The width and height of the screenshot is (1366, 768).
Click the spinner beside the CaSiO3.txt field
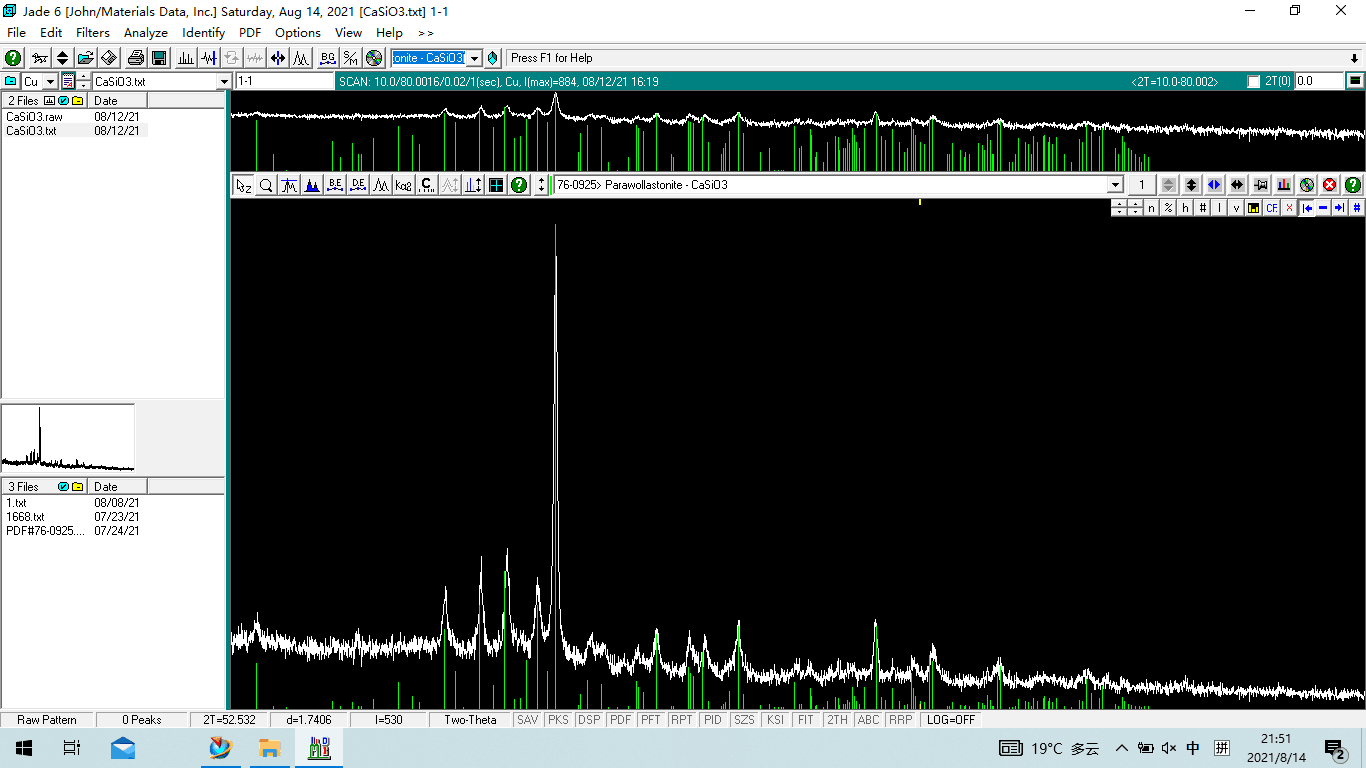tap(83, 81)
